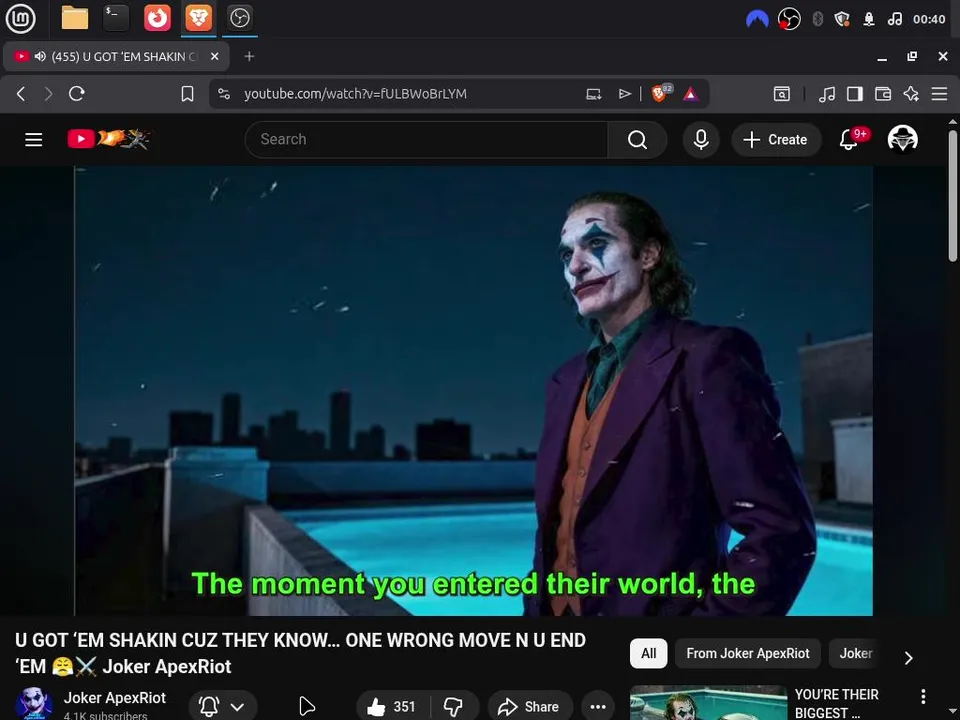Click the media cast icon in the address bar

click(x=593, y=94)
